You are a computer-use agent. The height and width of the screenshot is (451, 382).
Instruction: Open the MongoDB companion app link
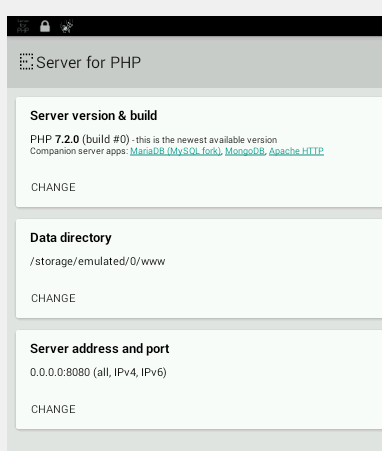coord(245,151)
